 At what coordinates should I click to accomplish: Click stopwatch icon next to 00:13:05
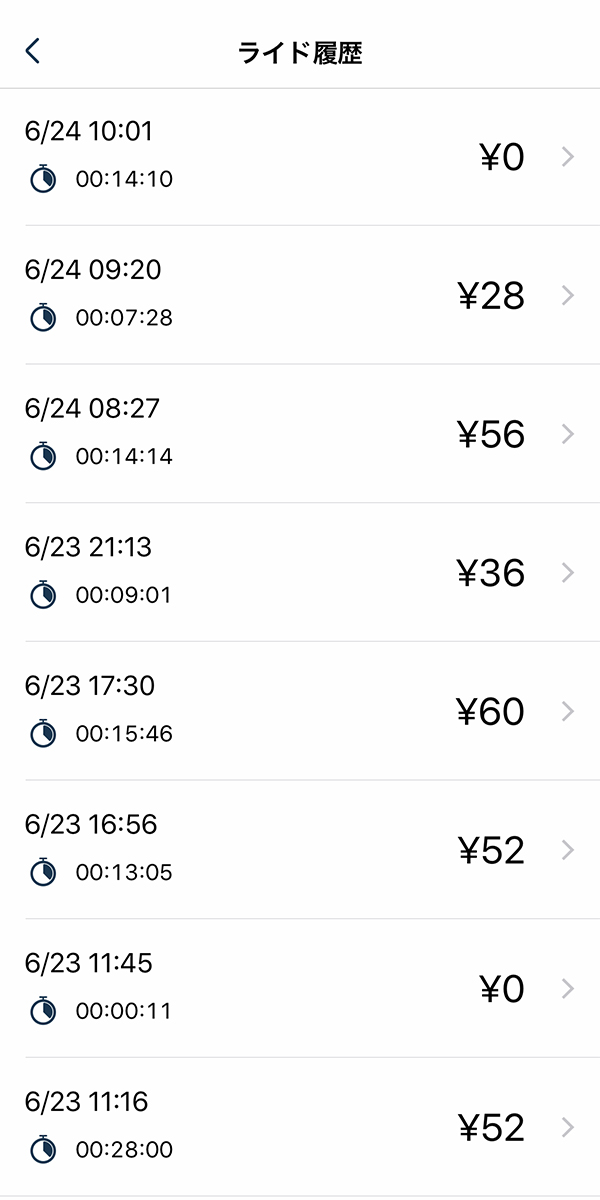tap(43, 872)
